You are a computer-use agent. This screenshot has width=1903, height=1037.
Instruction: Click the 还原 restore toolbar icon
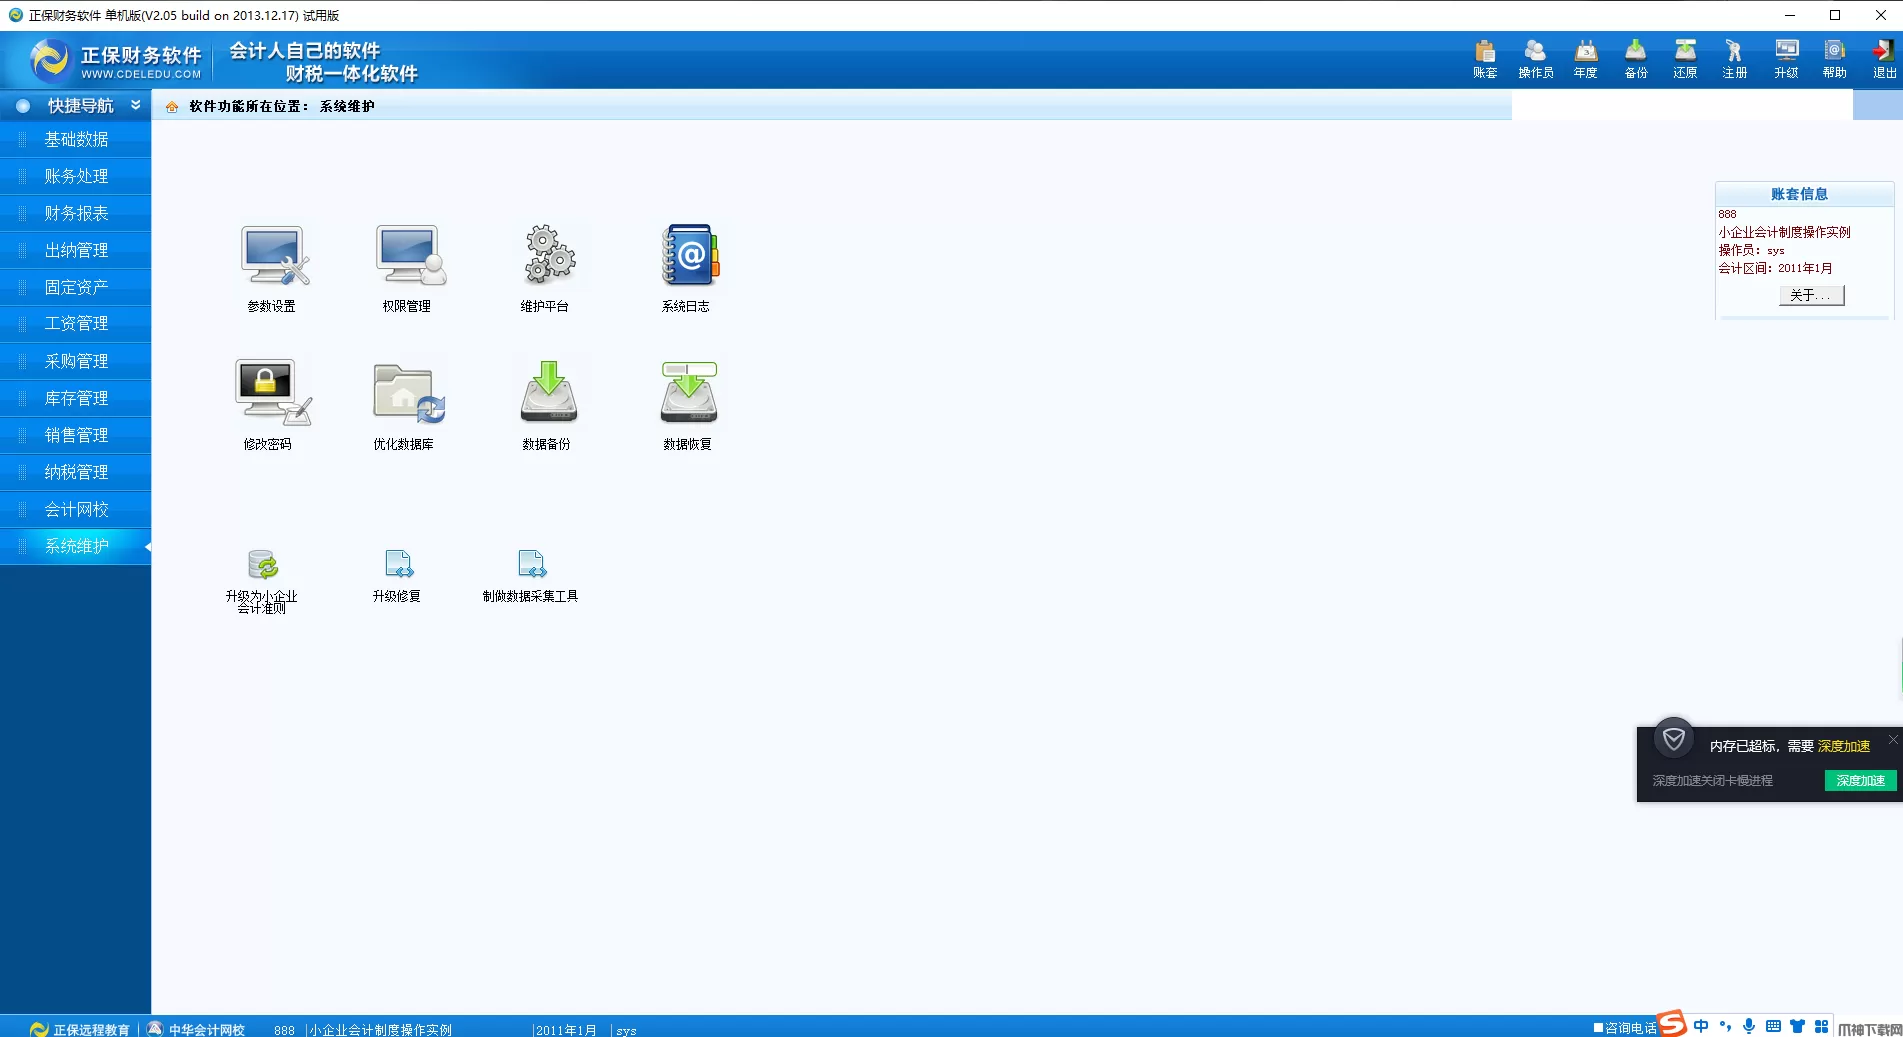[x=1685, y=58]
